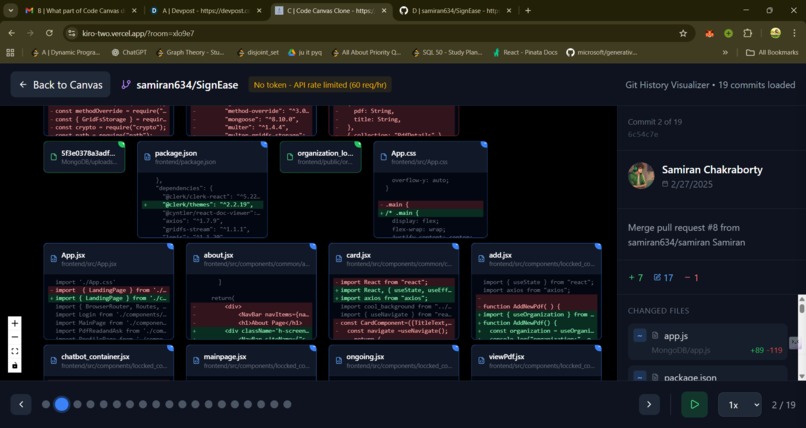The height and width of the screenshot is (428, 806).
Task: Zoom in with the canvas plus control
Action: pos(14,323)
